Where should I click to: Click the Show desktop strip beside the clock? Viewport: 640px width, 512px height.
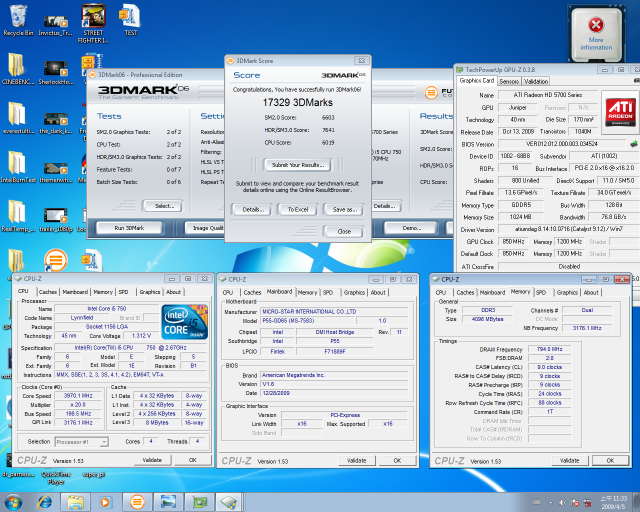[x=636, y=502]
